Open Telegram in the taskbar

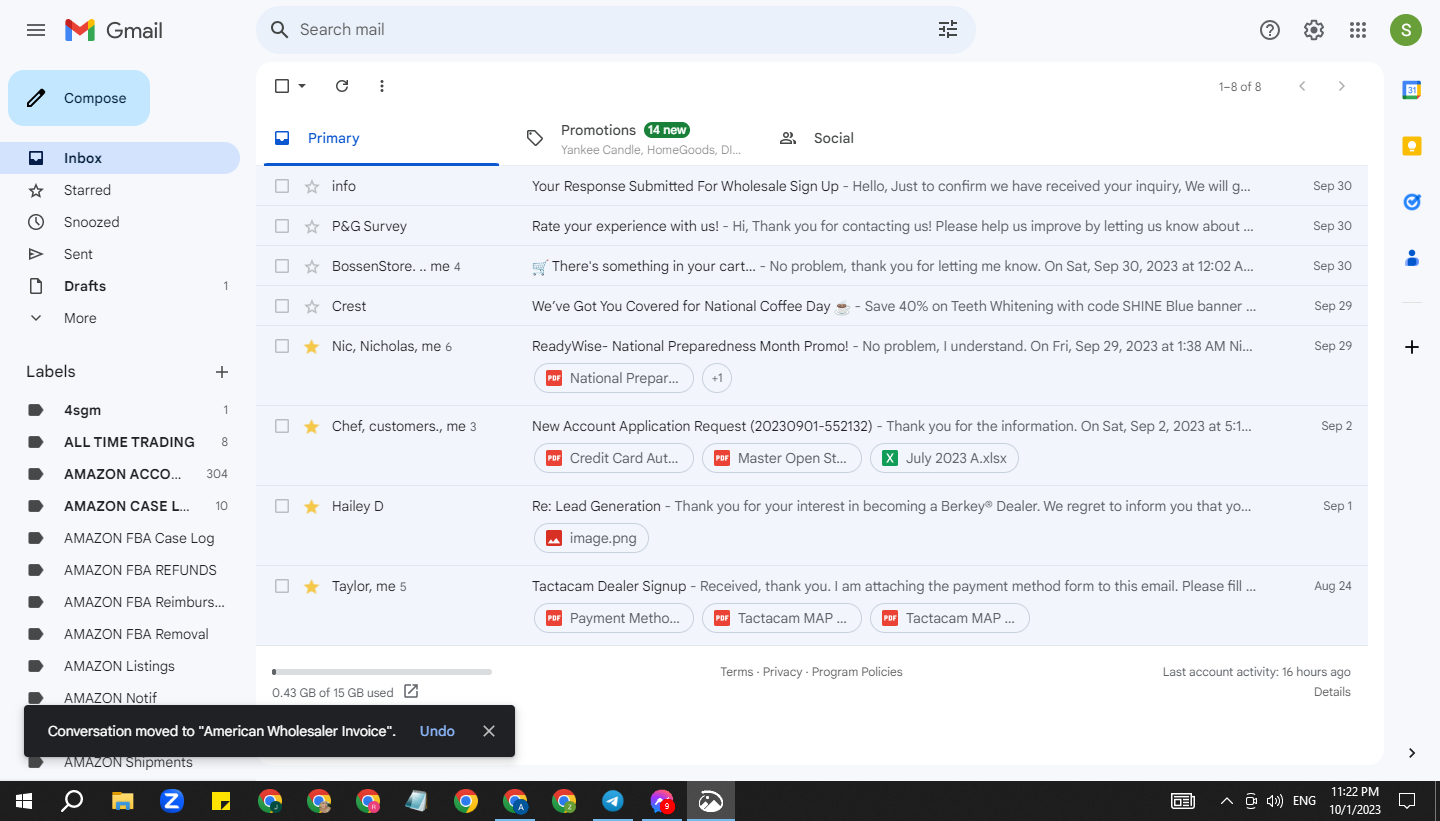coord(613,801)
